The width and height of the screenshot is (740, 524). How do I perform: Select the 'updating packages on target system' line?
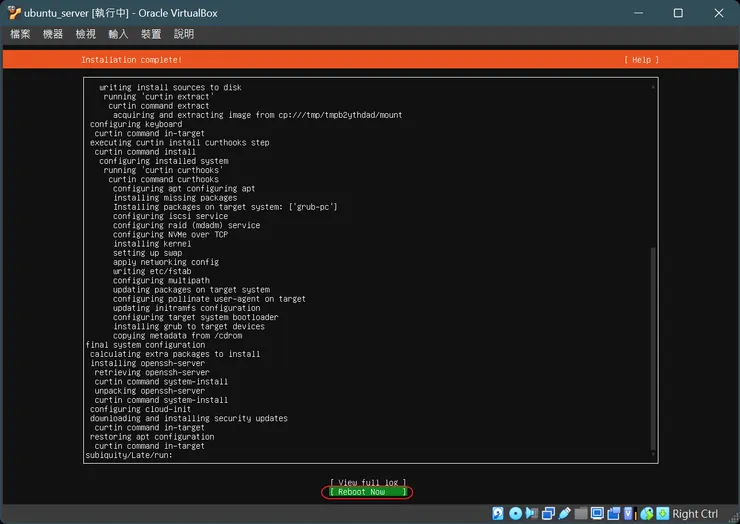coord(191,290)
